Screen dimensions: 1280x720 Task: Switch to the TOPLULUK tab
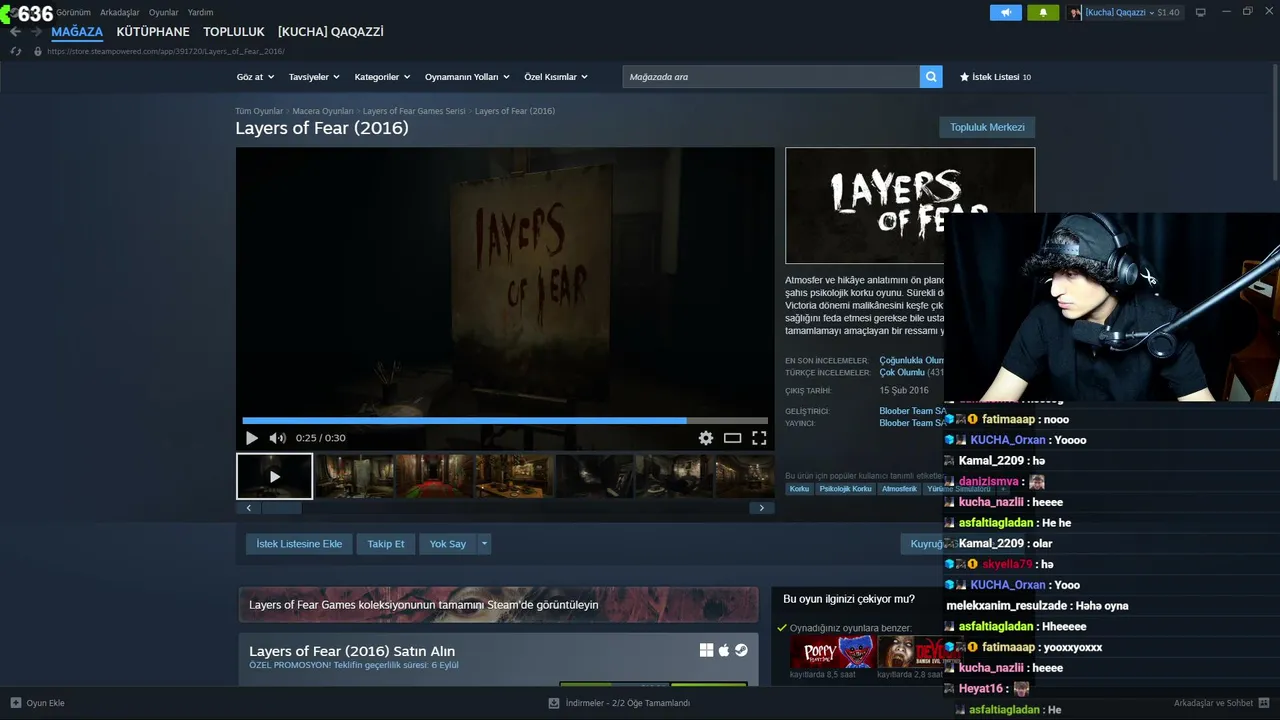(234, 32)
